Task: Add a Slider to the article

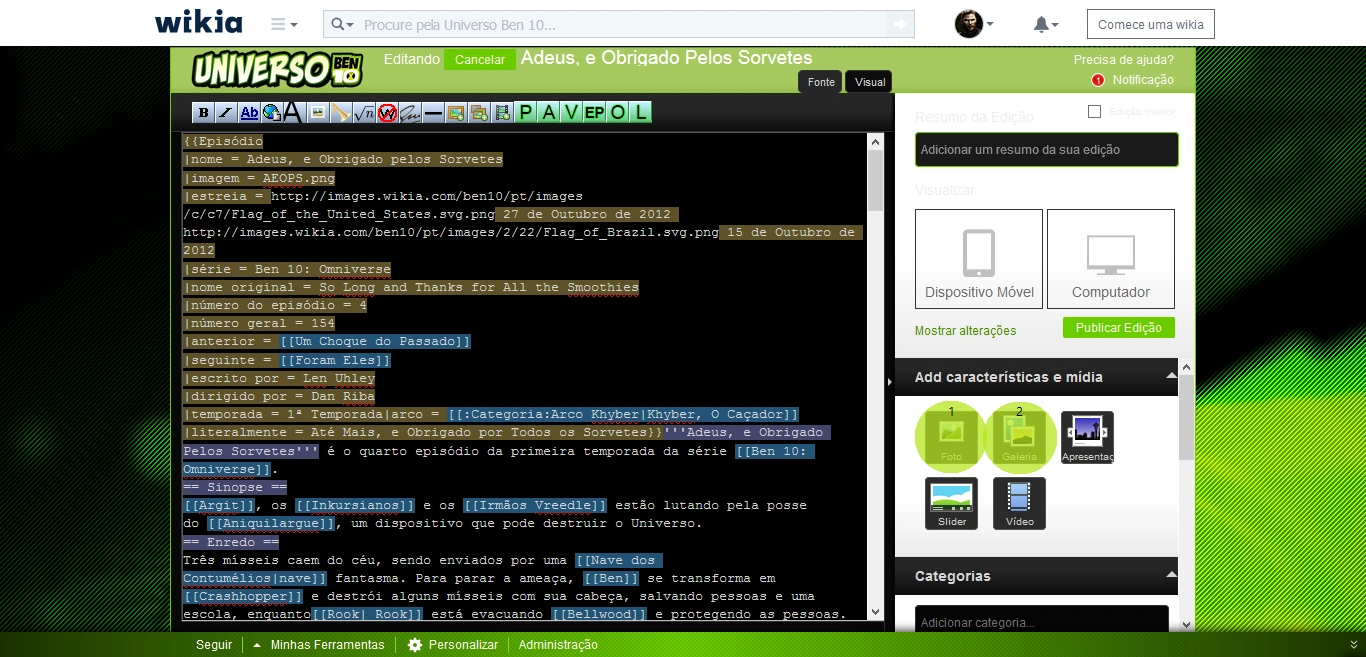Action: click(x=951, y=503)
